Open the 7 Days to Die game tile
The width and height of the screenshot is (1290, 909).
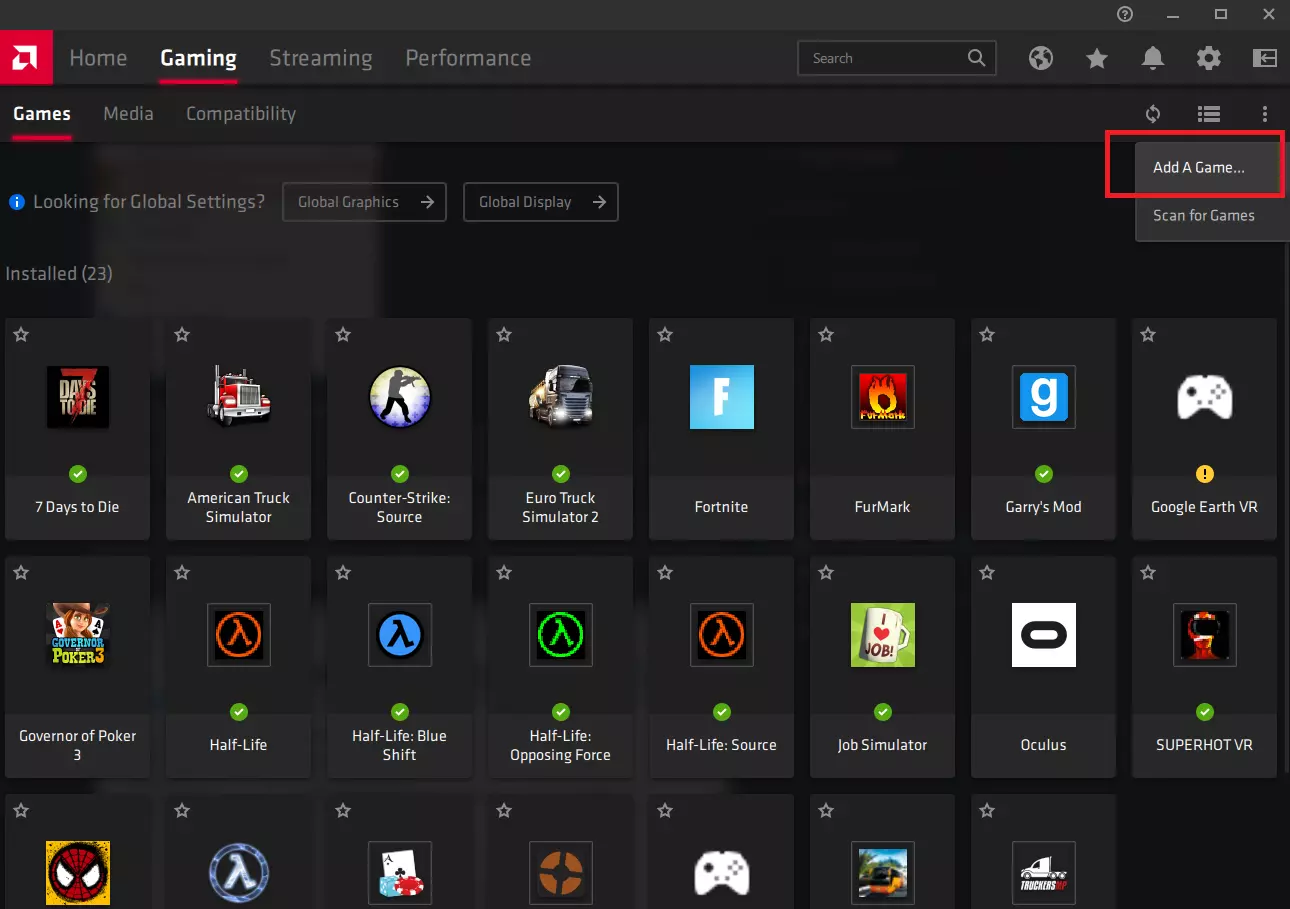click(78, 429)
